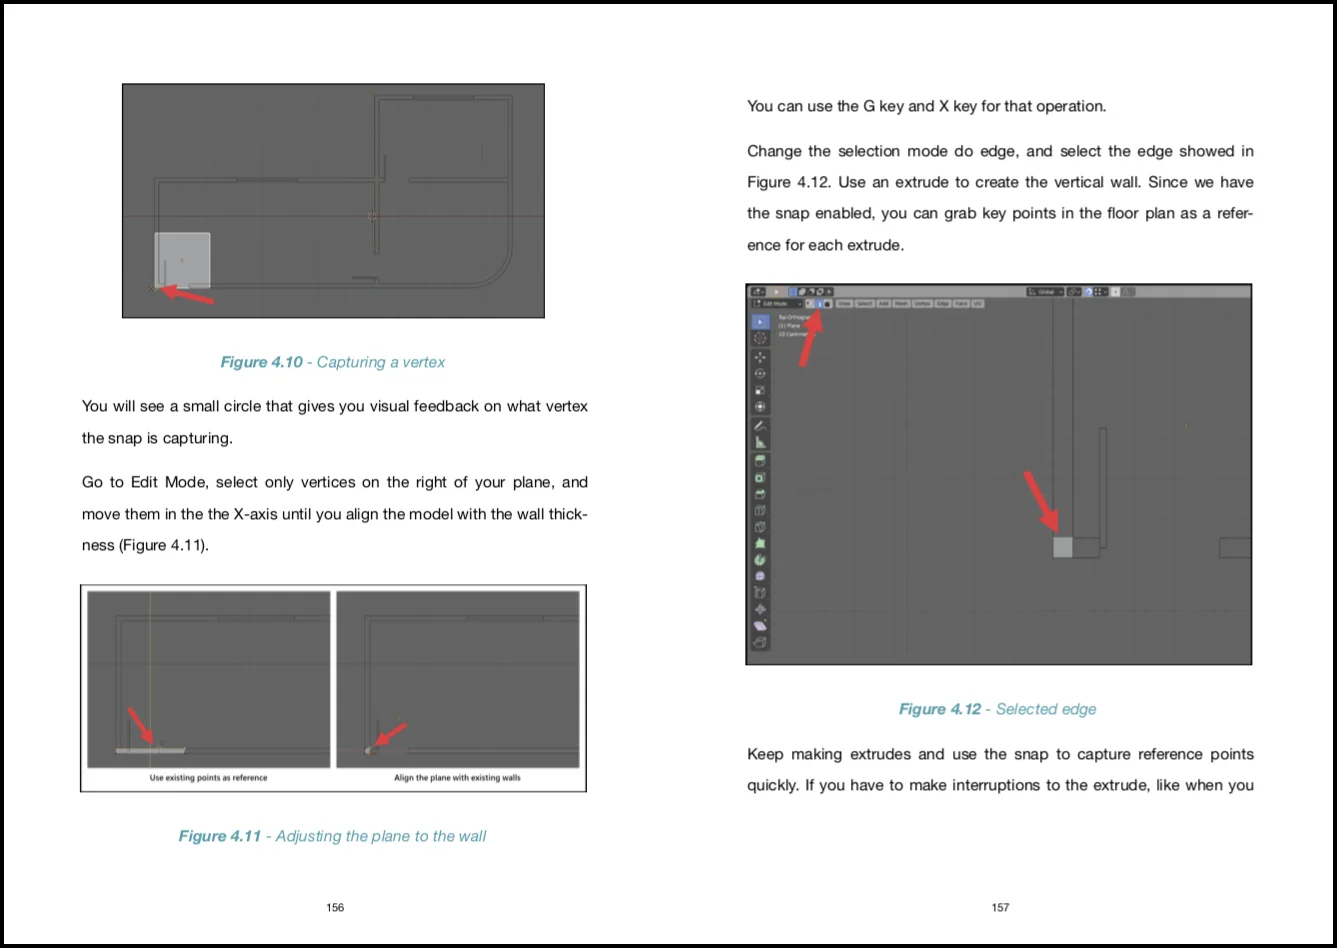The image size is (1337, 948).
Task: Select the Extrude Region tool
Action: (760, 458)
